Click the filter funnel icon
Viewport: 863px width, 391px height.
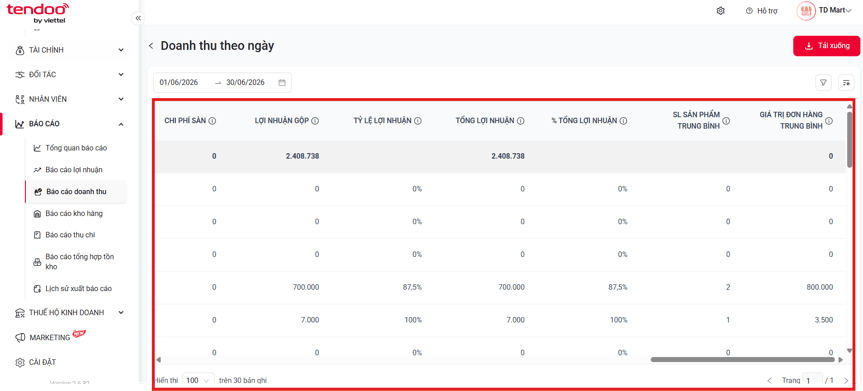pyautogui.click(x=823, y=83)
